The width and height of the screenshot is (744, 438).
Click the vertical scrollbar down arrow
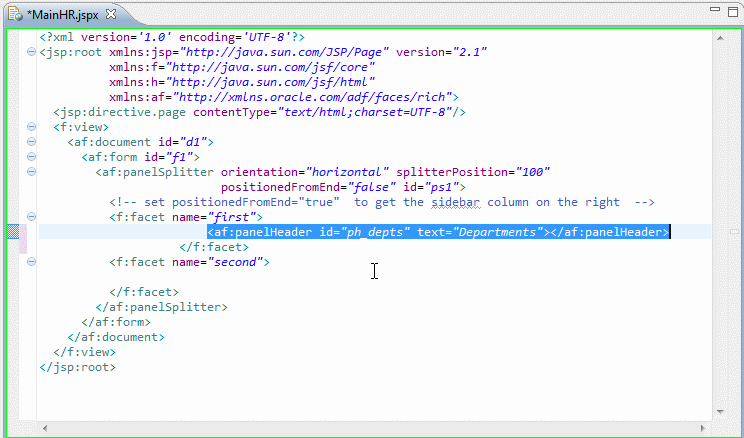point(720,411)
